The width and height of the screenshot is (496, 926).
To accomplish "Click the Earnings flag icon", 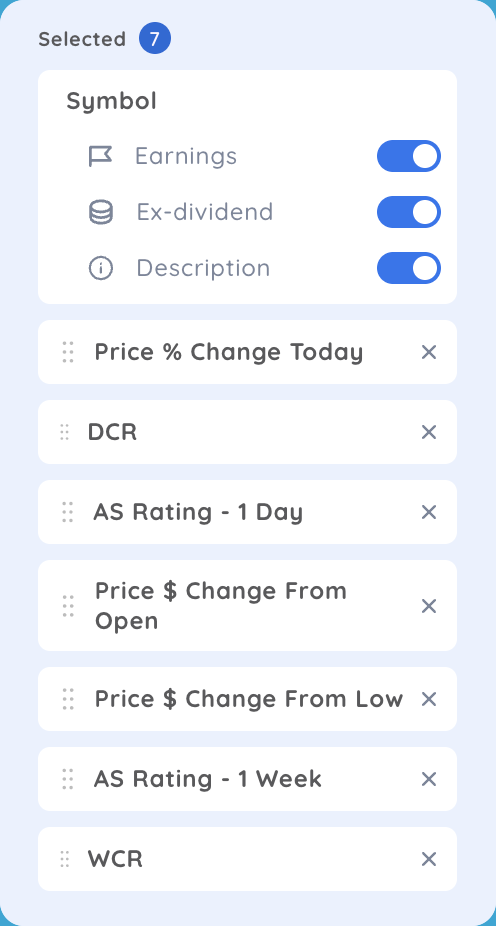I will pyautogui.click(x=100, y=156).
